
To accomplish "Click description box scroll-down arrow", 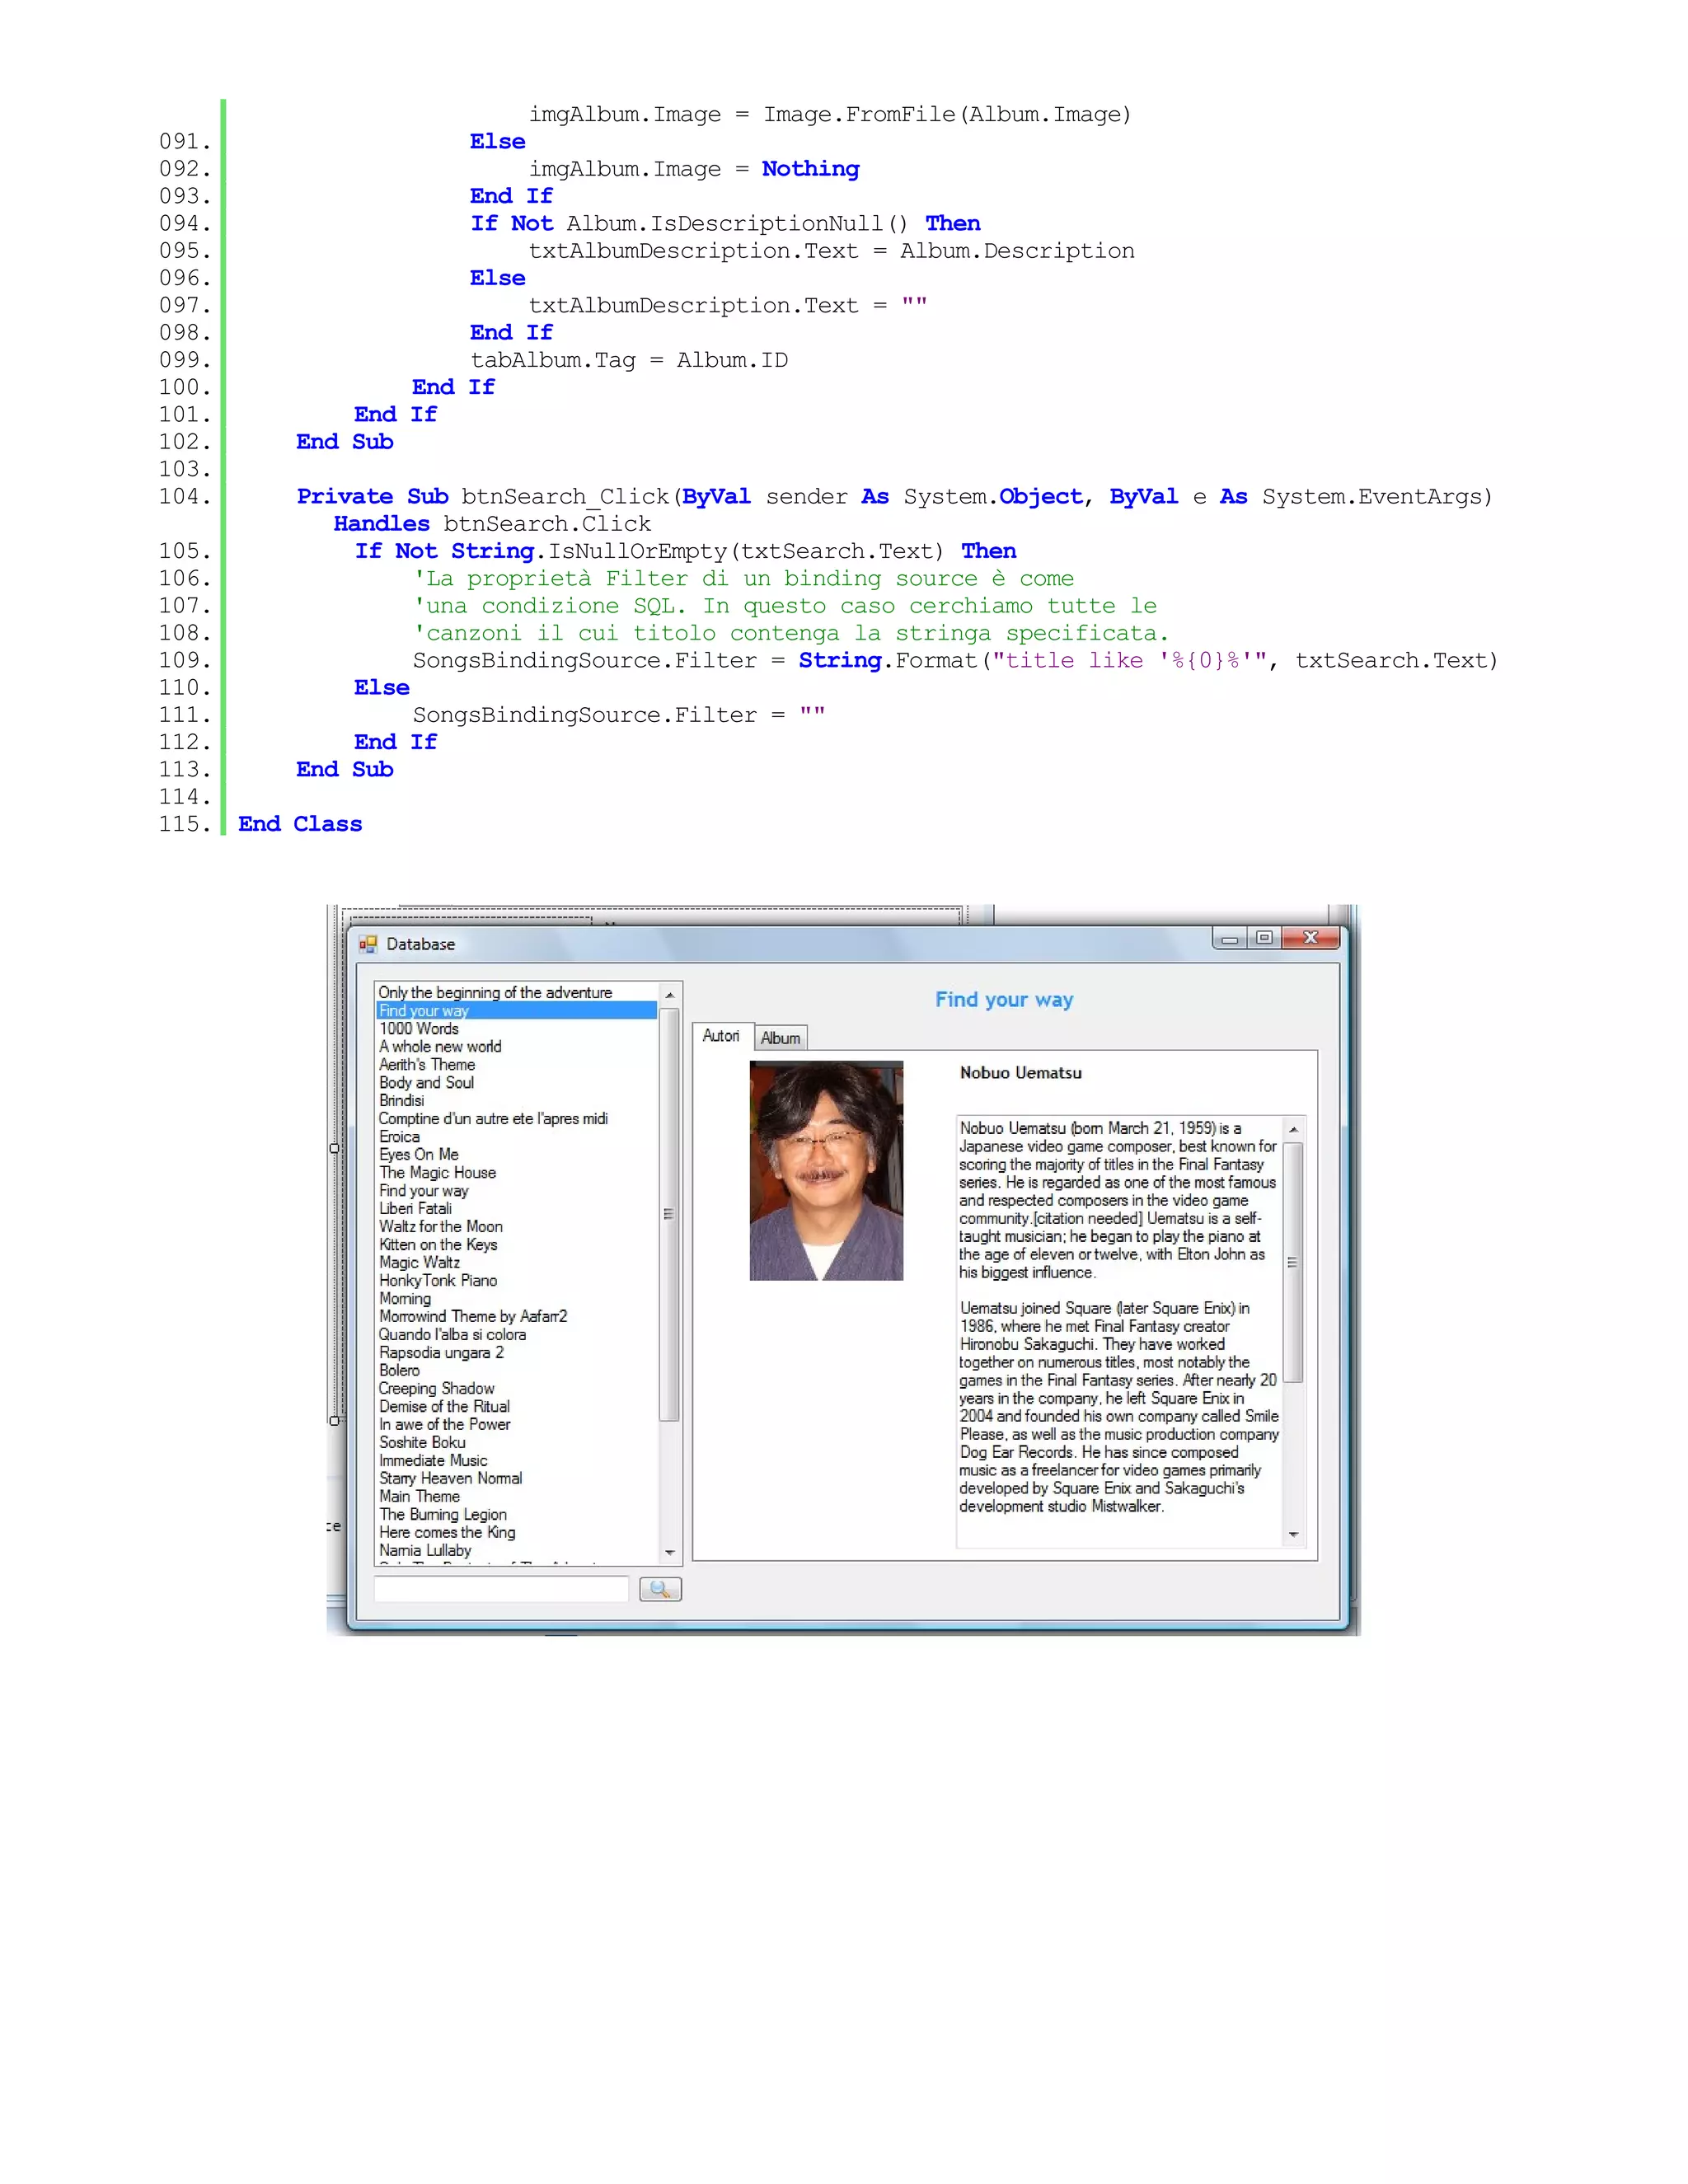I will 1293,1534.
